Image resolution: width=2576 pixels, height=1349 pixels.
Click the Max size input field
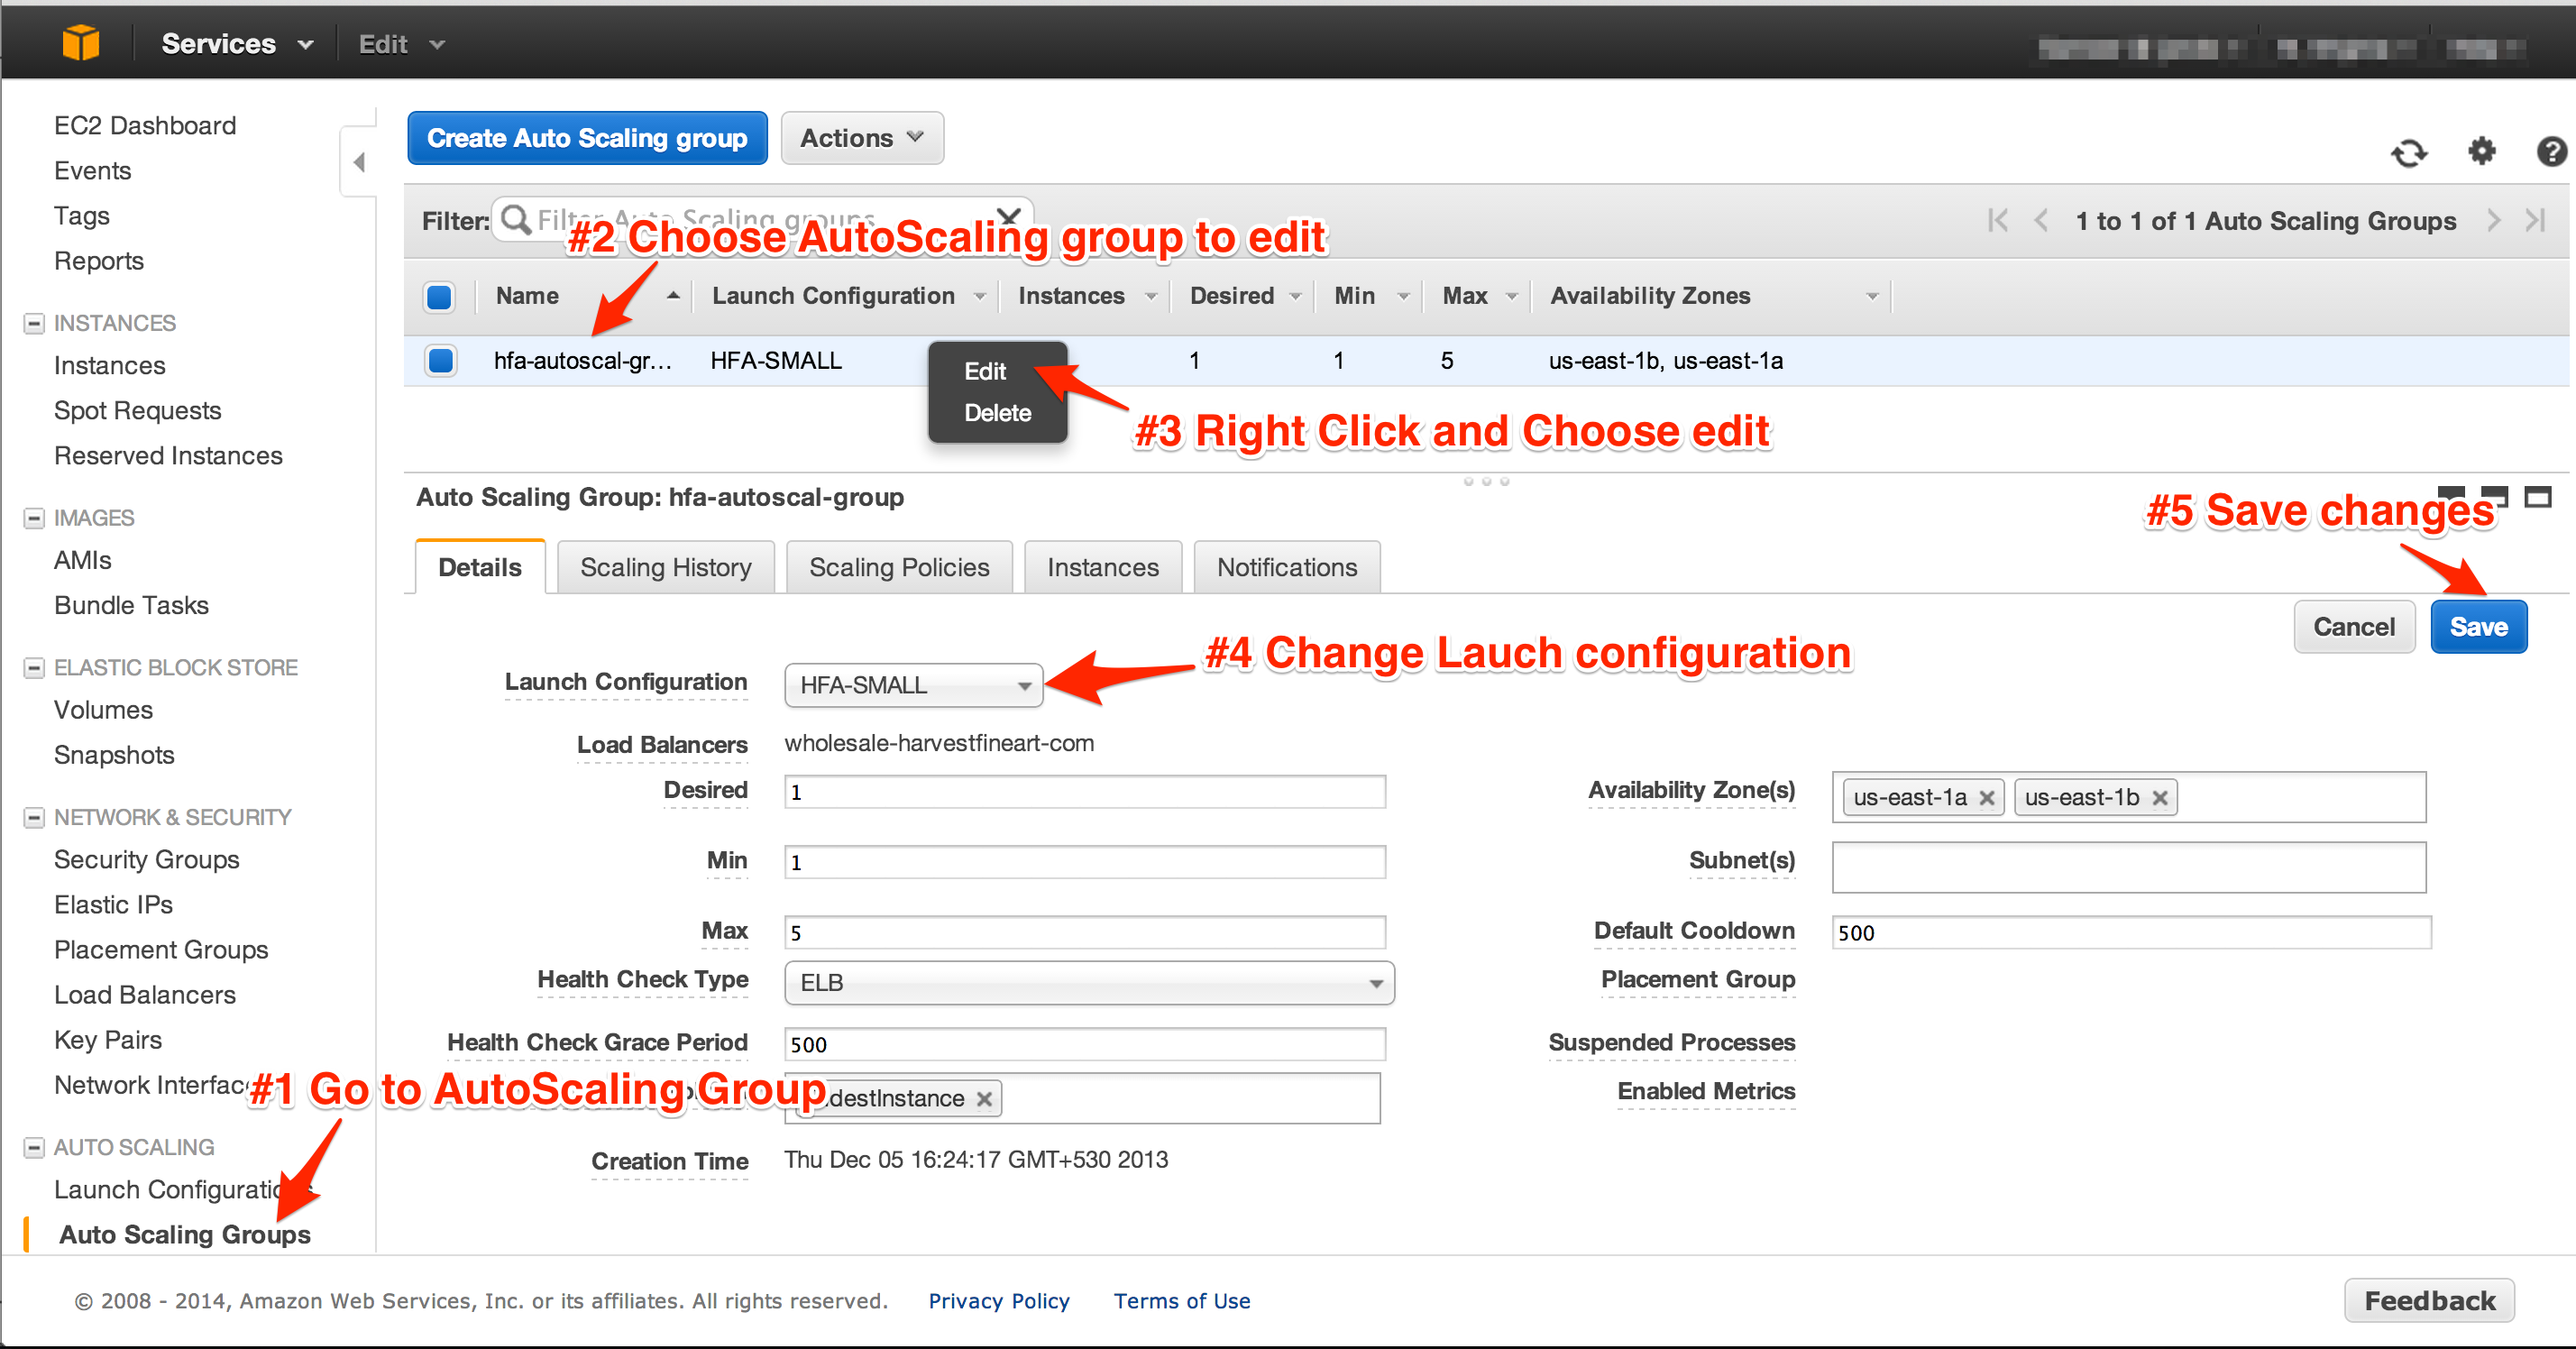(1085, 932)
